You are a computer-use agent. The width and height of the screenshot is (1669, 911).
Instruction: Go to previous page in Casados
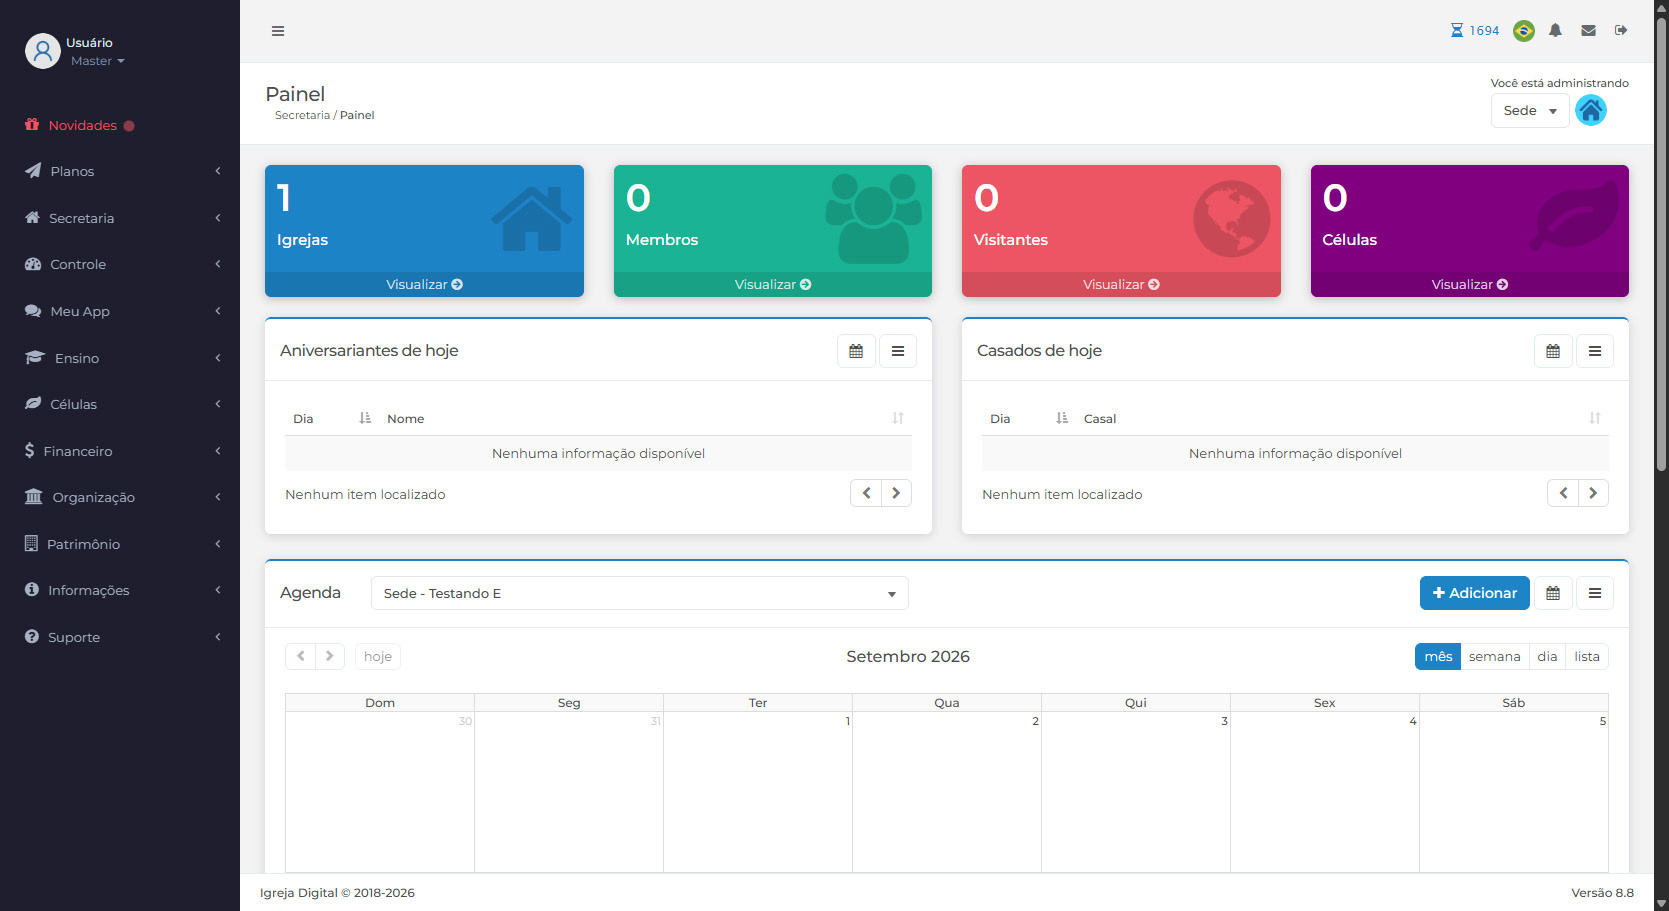[x=1563, y=493]
